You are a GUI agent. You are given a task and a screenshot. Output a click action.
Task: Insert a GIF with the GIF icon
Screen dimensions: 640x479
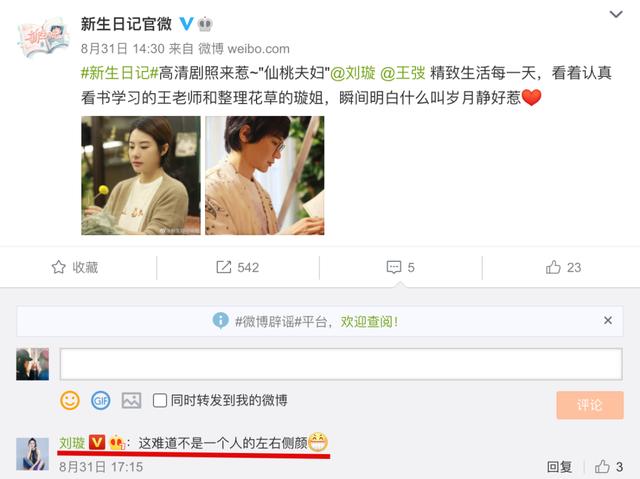pos(100,400)
